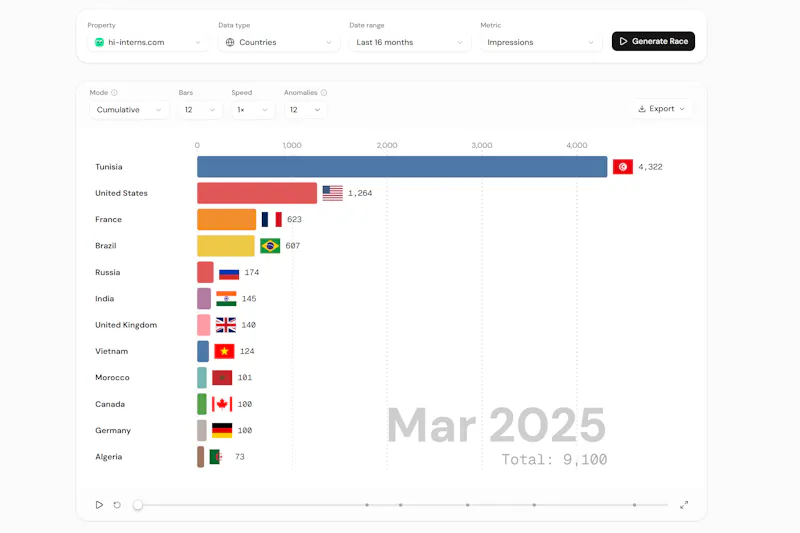Image resolution: width=800 pixels, height=533 pixels.
Task: Click the Tunisia flag icon
Action: tap(623, 167)
